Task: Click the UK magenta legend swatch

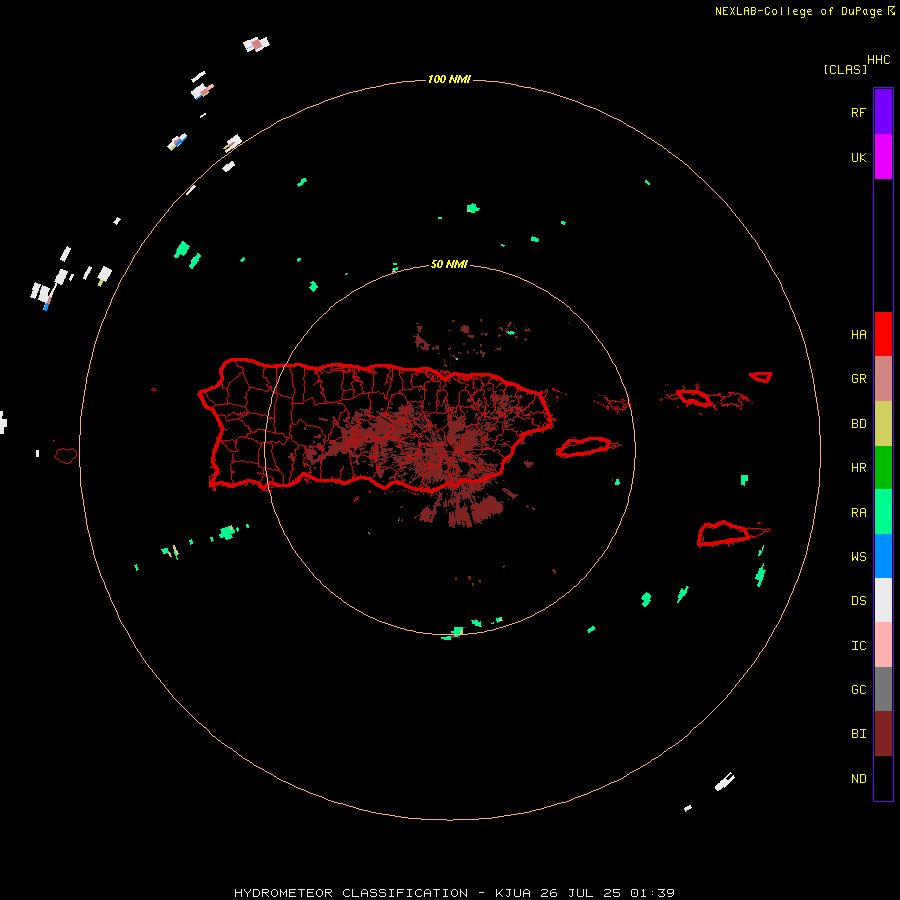Action: pos(883,157)
